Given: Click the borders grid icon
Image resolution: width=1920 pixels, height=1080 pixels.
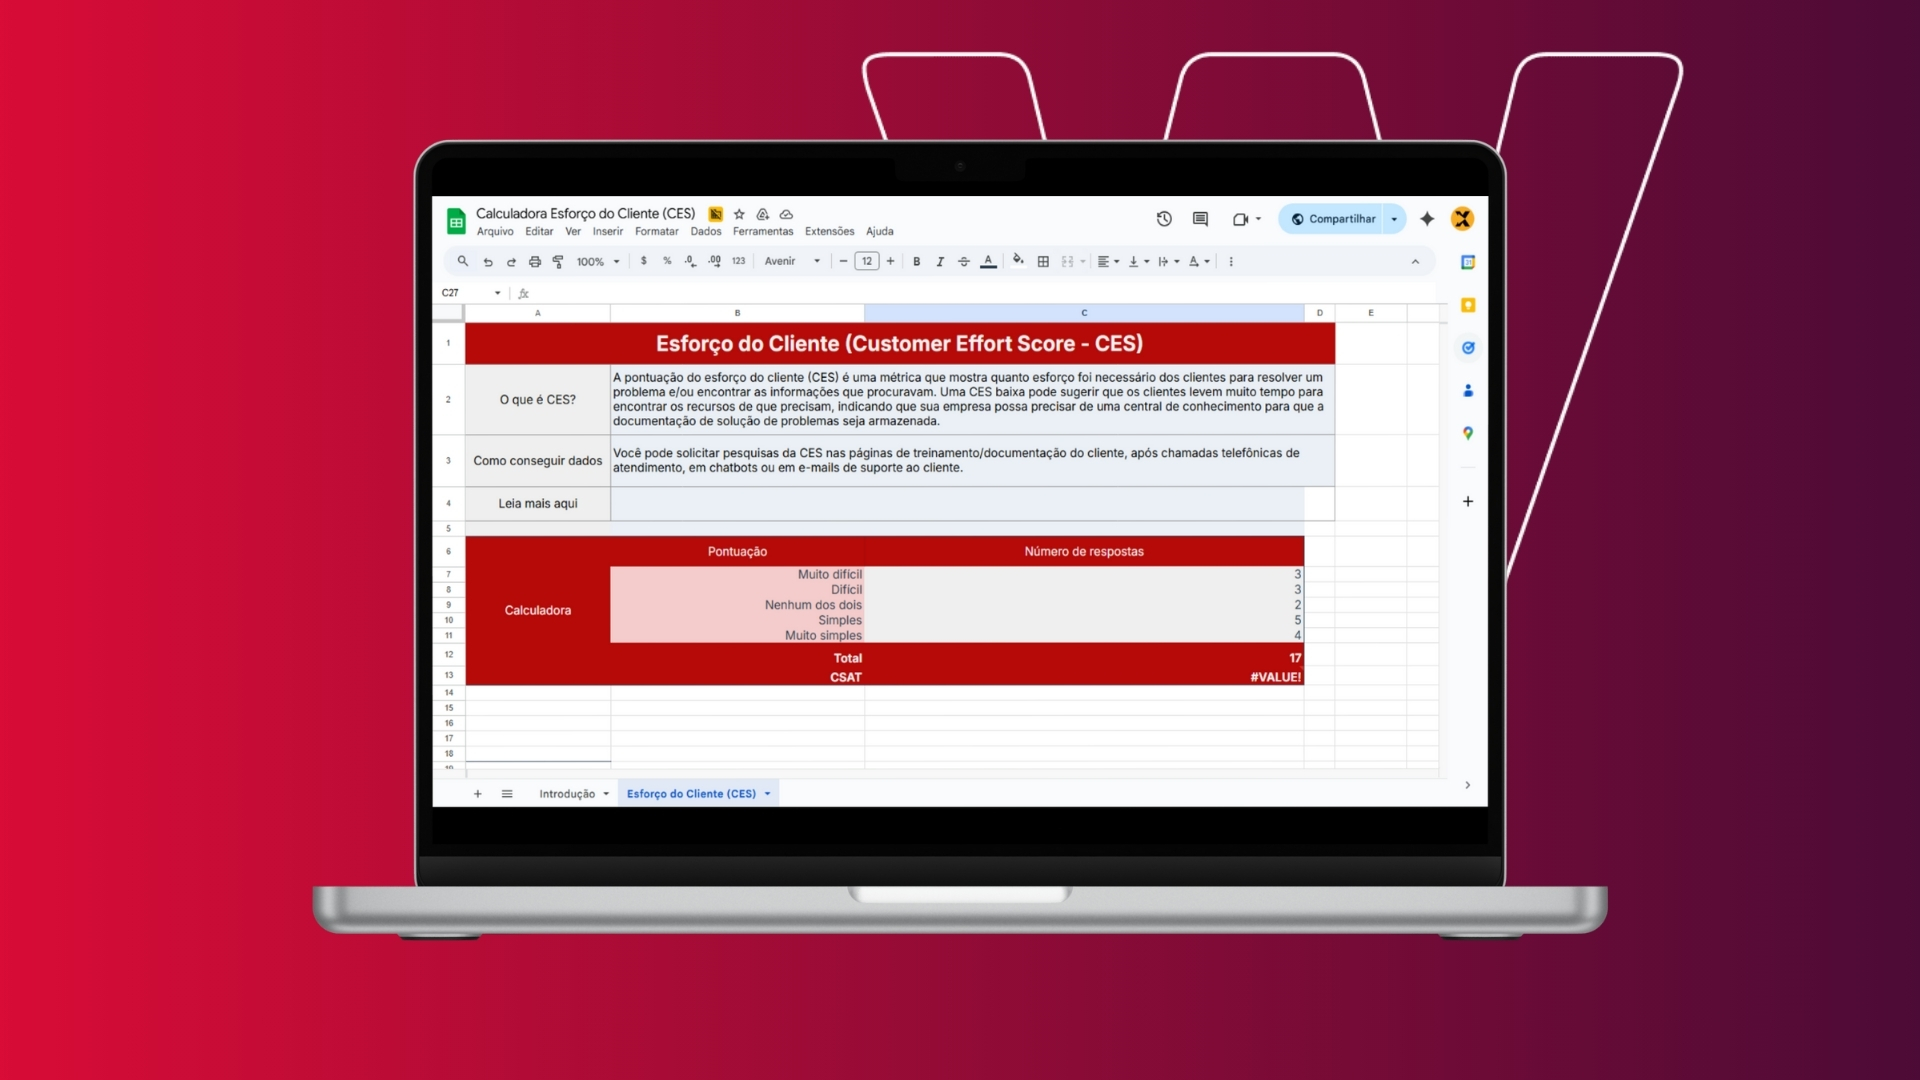Looking at the screenshot, I should click(x=1043, y=262).
